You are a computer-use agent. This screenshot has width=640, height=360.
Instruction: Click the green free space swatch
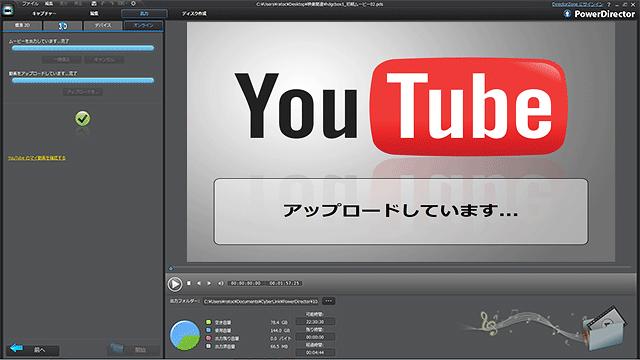pos(209,322)
